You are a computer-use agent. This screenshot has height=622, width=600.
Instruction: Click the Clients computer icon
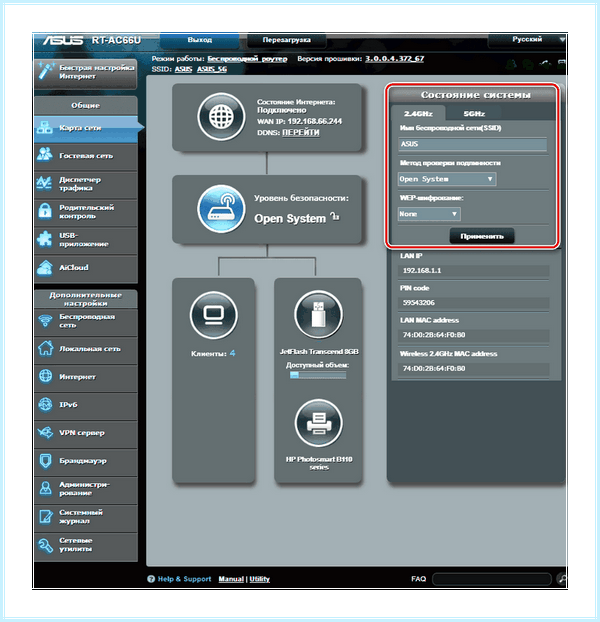pos(214,316)
